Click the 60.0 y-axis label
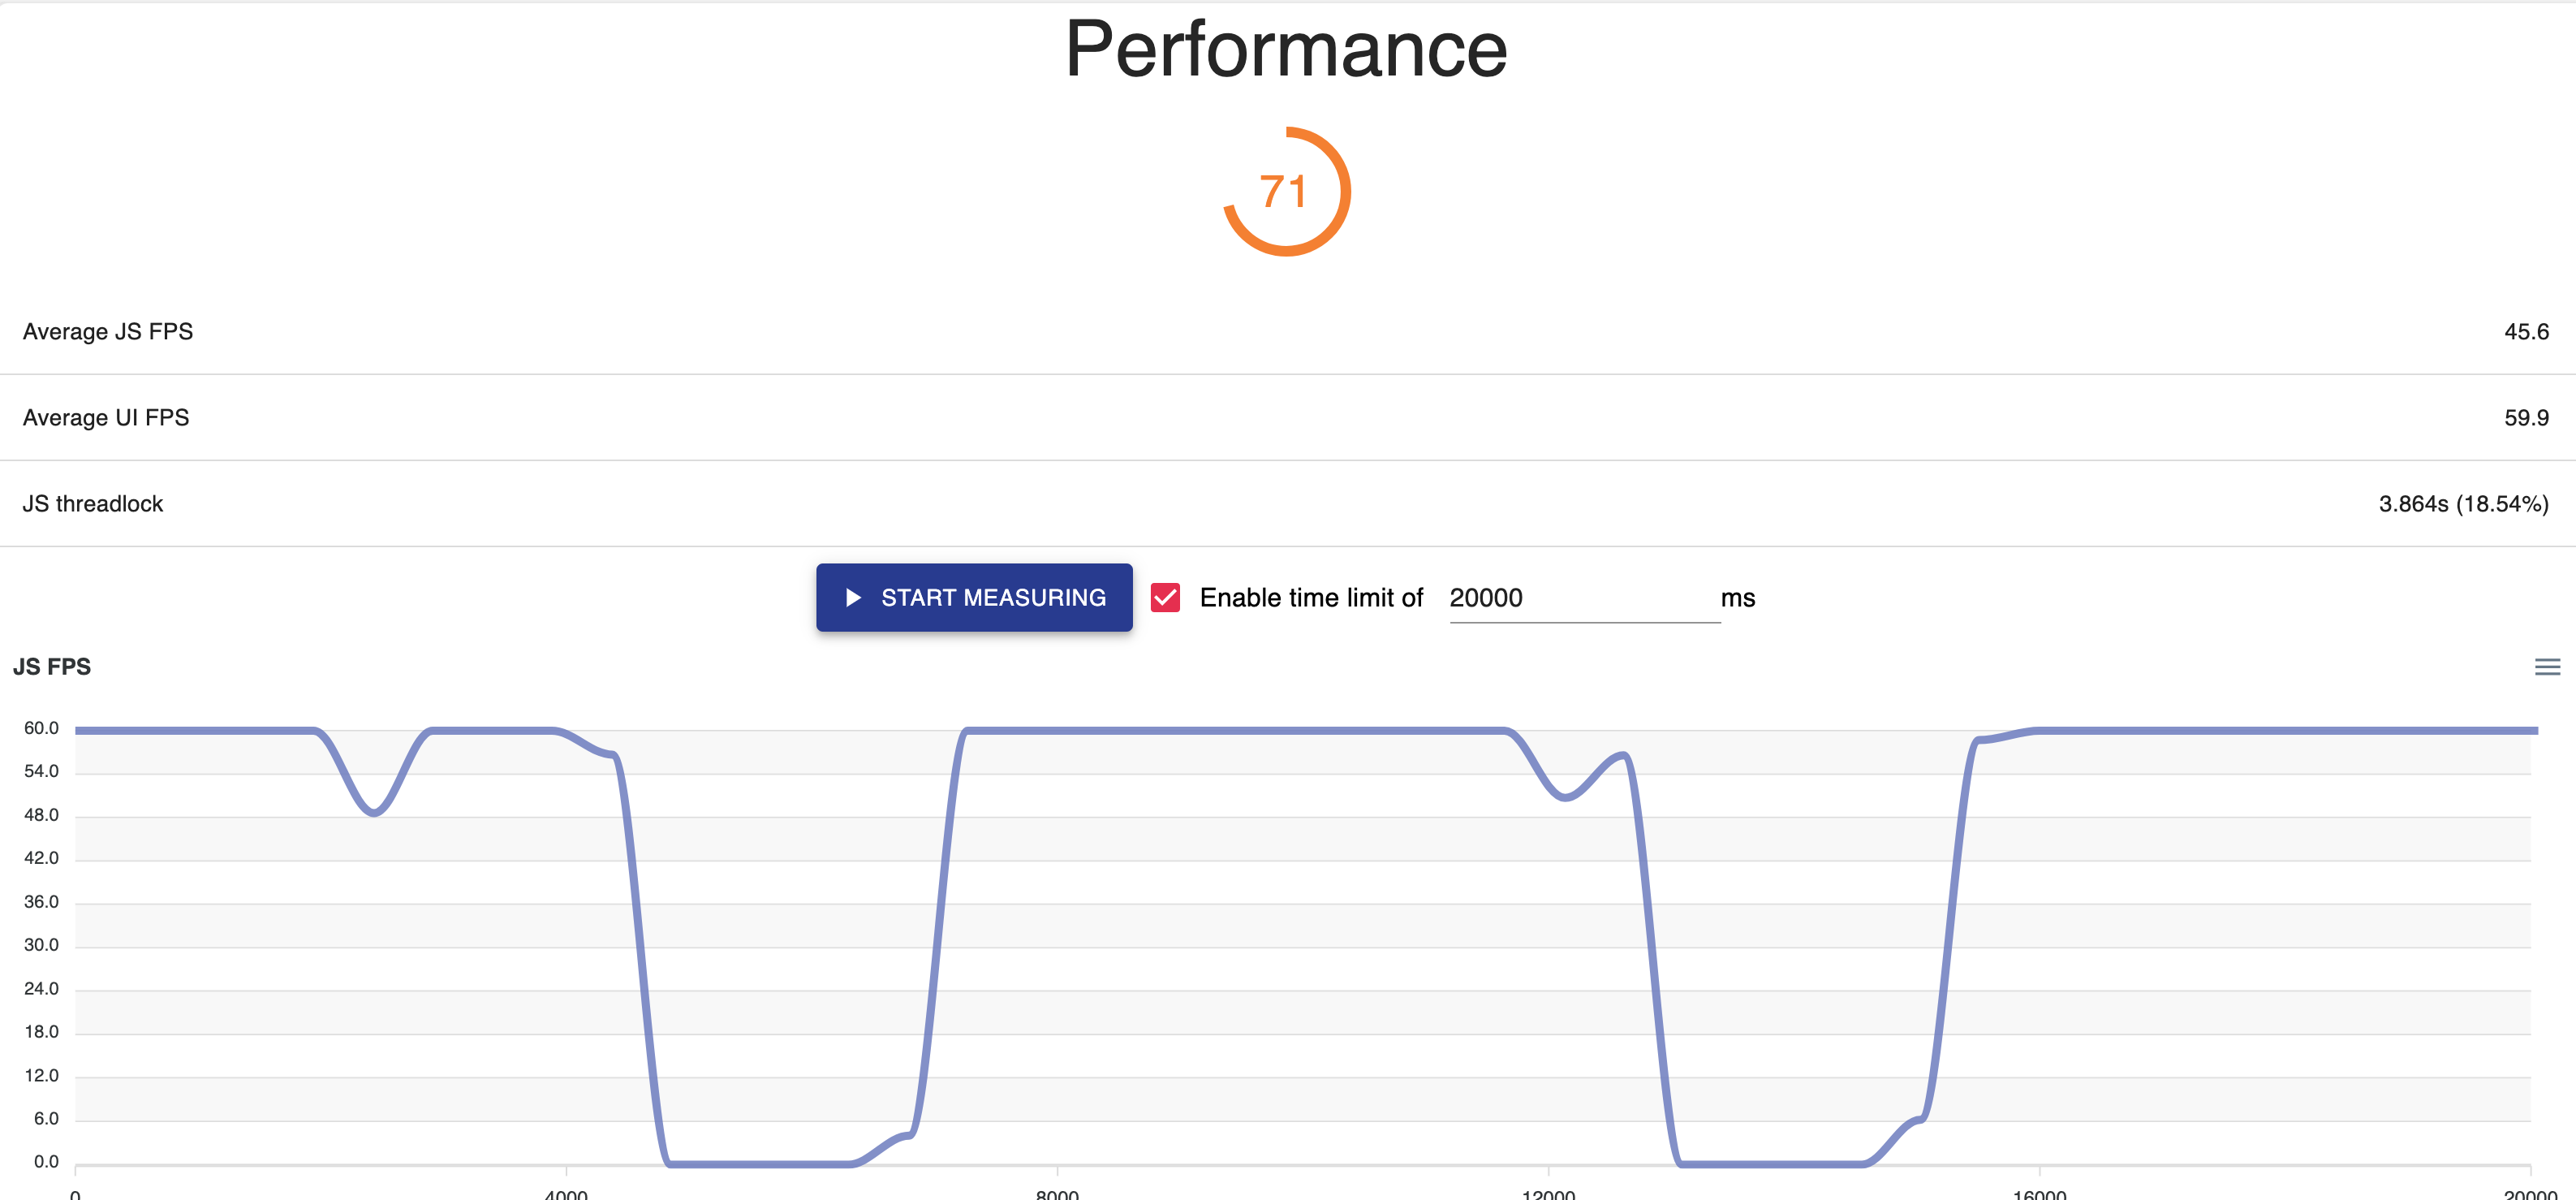Image resolution: width=2576 pixels, height=1200 pixels. 41,728
